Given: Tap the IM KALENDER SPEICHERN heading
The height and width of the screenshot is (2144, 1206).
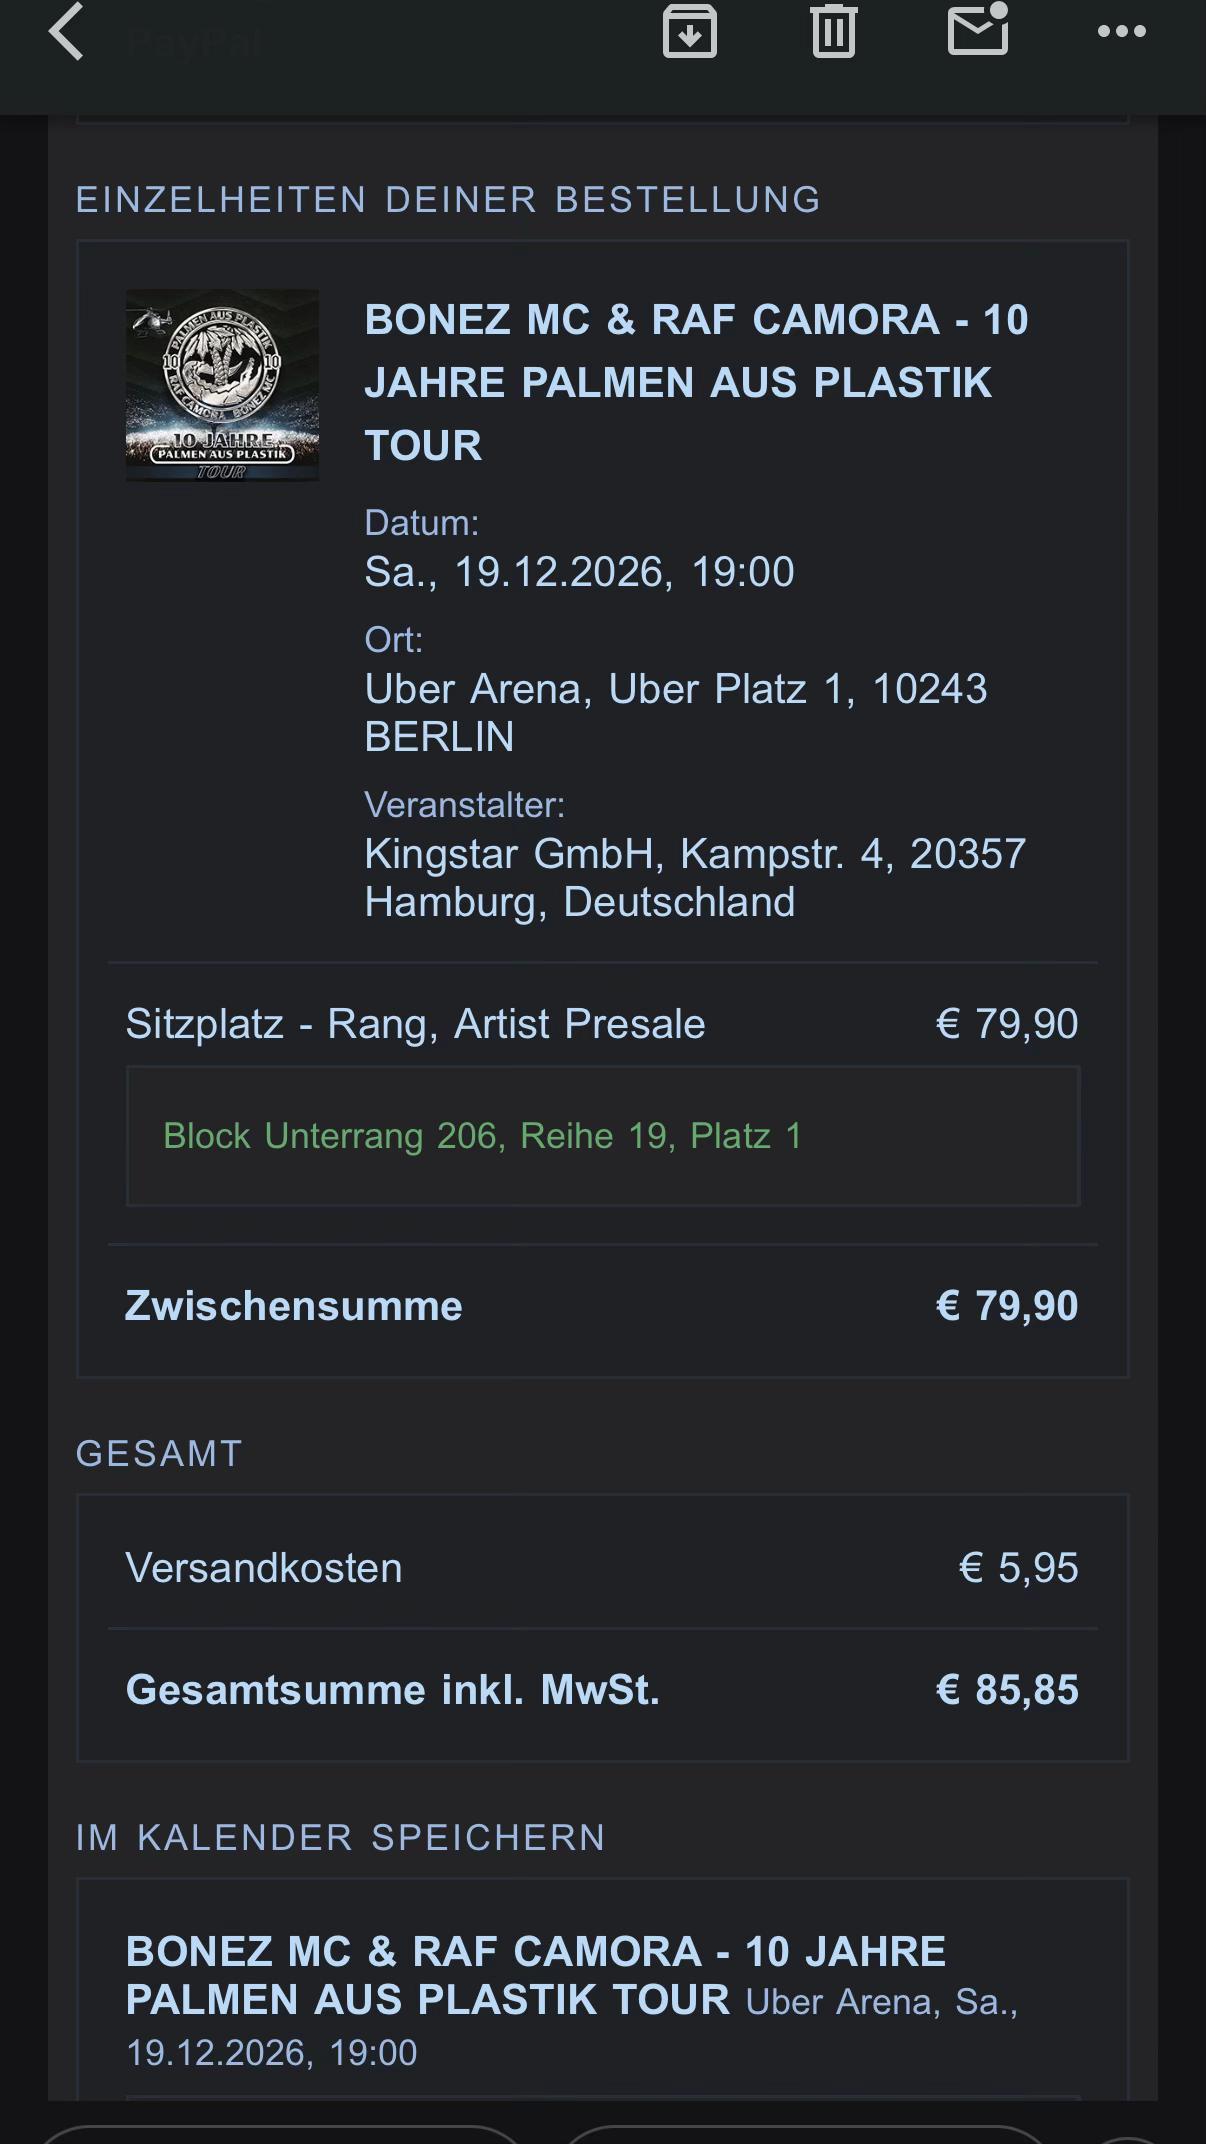Looking at the screenshot, I should pyautogui.click(x=340, y=1838).
